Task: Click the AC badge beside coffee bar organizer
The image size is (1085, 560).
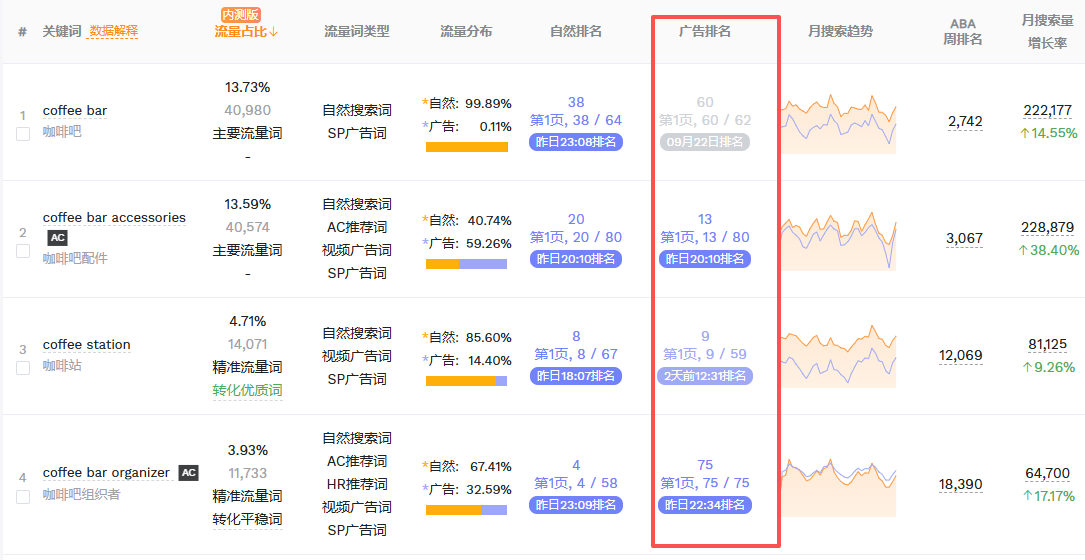Action: (x=188, y=473)
